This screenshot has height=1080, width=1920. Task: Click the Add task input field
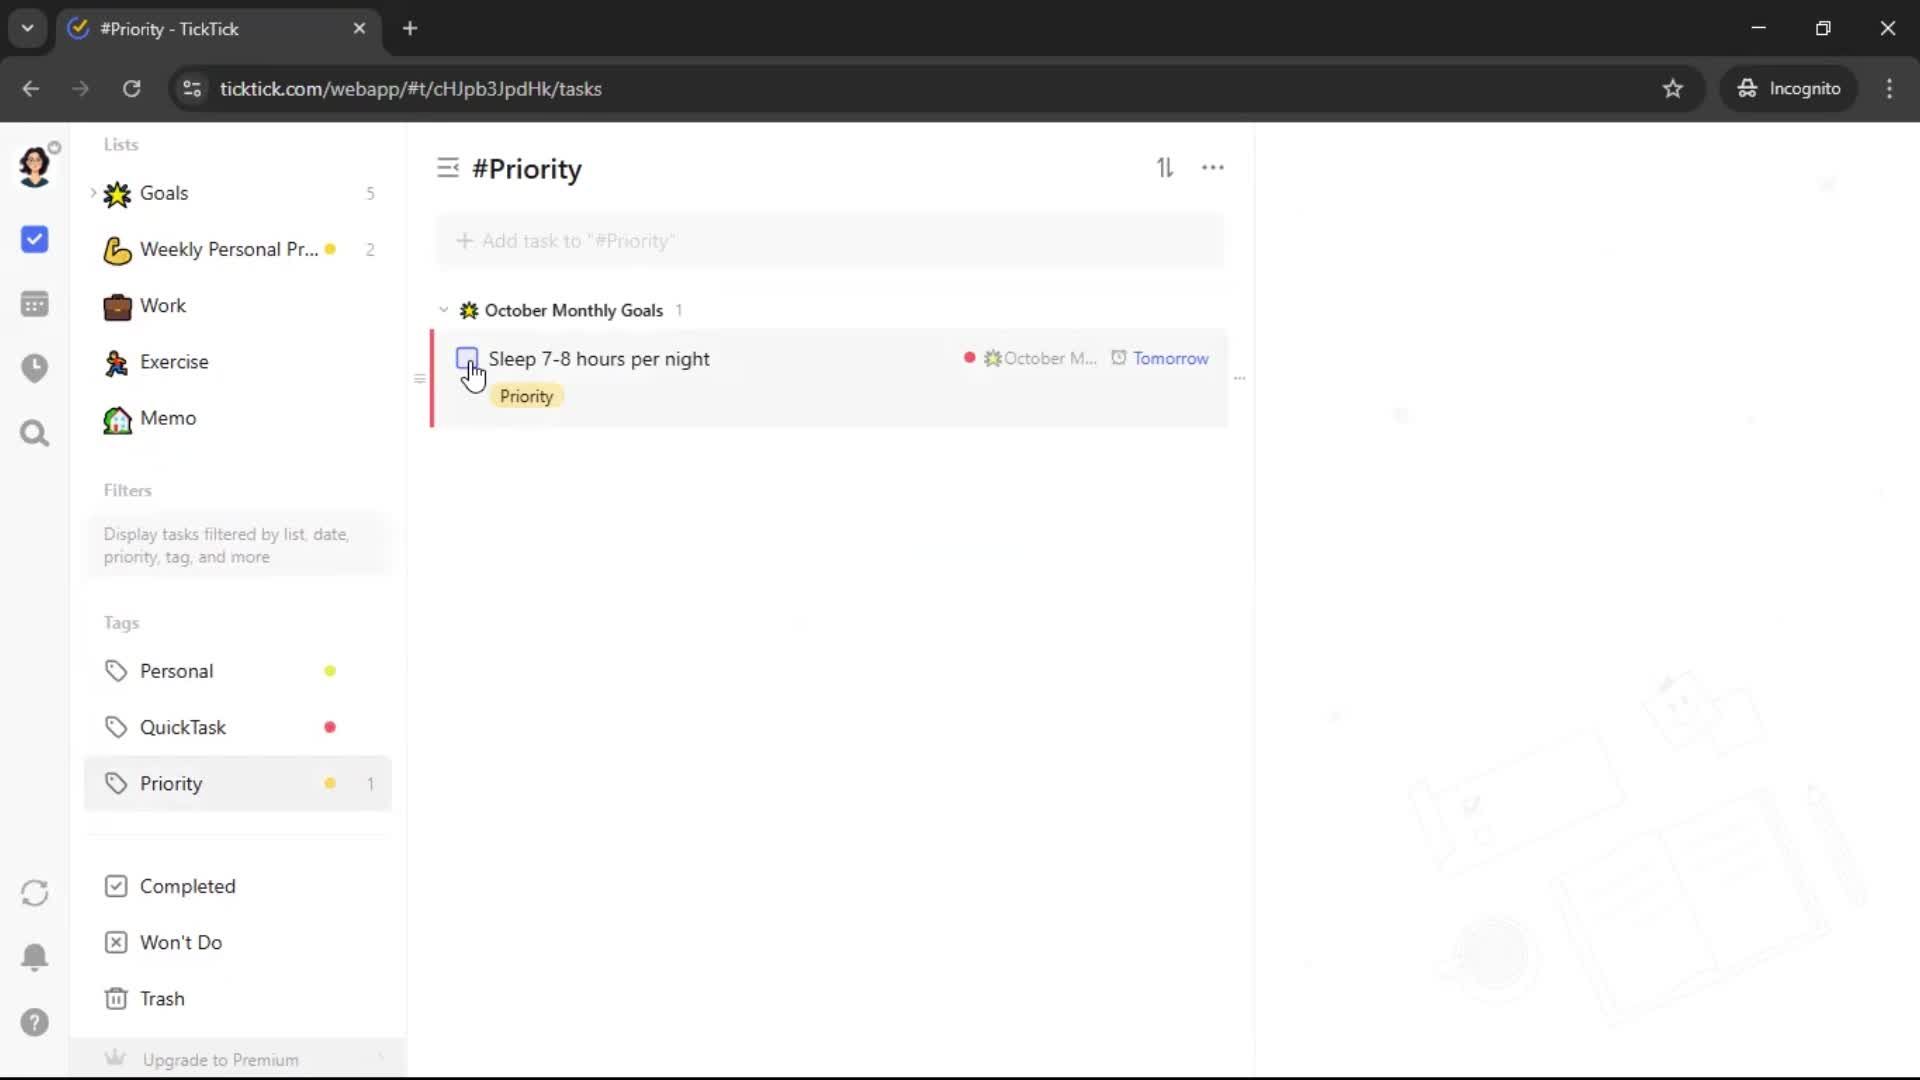(830, 241)
